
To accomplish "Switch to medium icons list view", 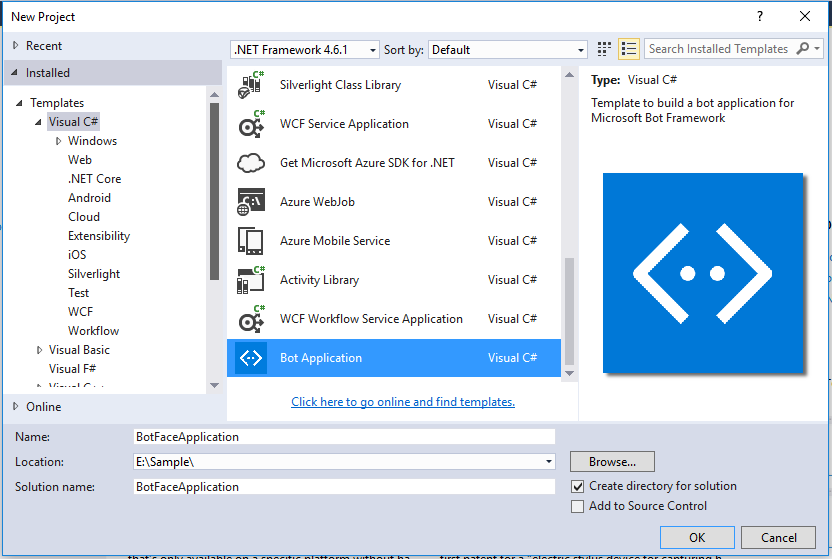I will [629, 49].
